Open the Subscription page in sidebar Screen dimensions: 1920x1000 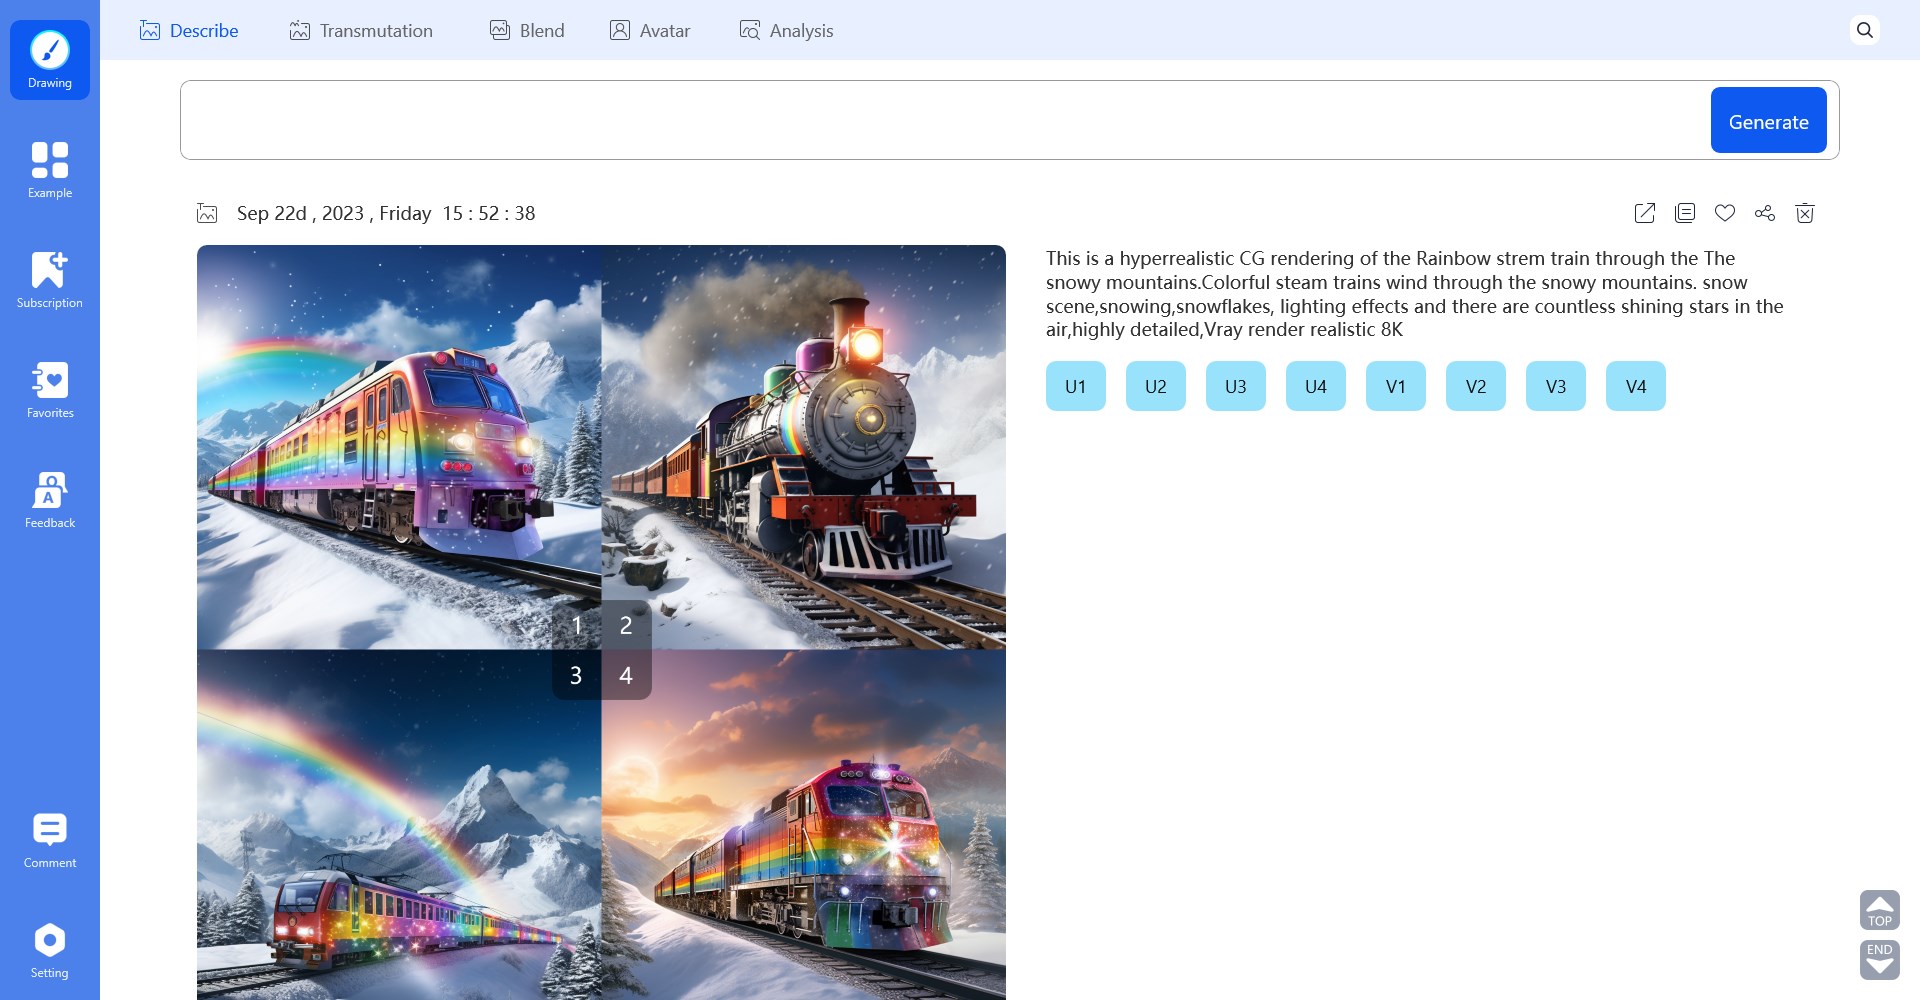[x=50, y=280]
